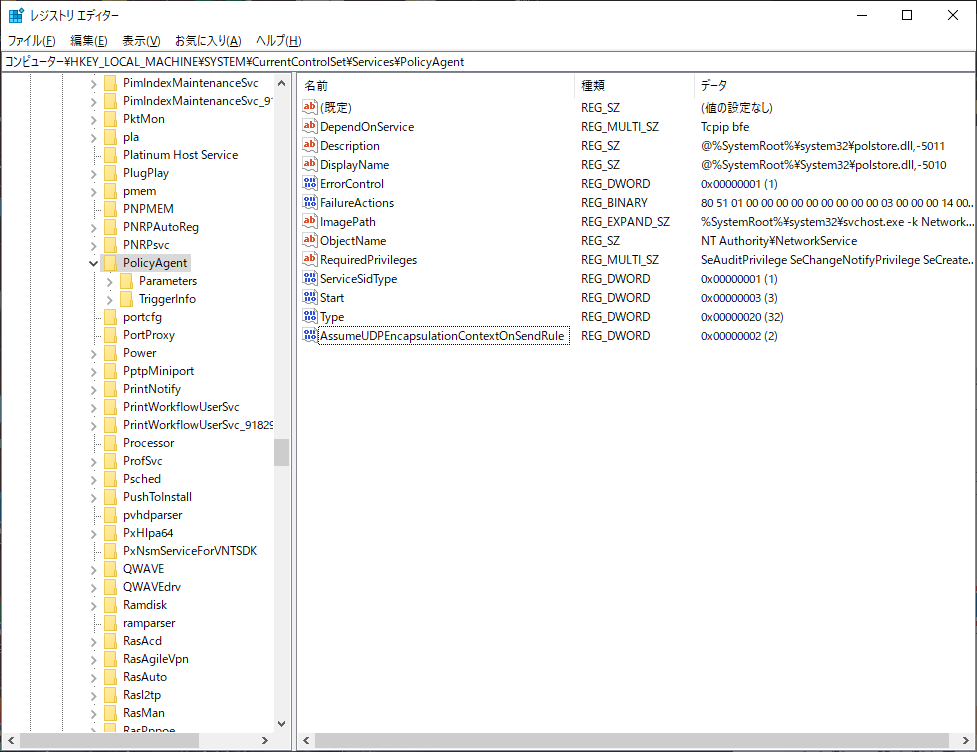Select the DWORD icon of ErrorControl value
The height and width of the screenshot is (752, 977).
click(310, 183)
